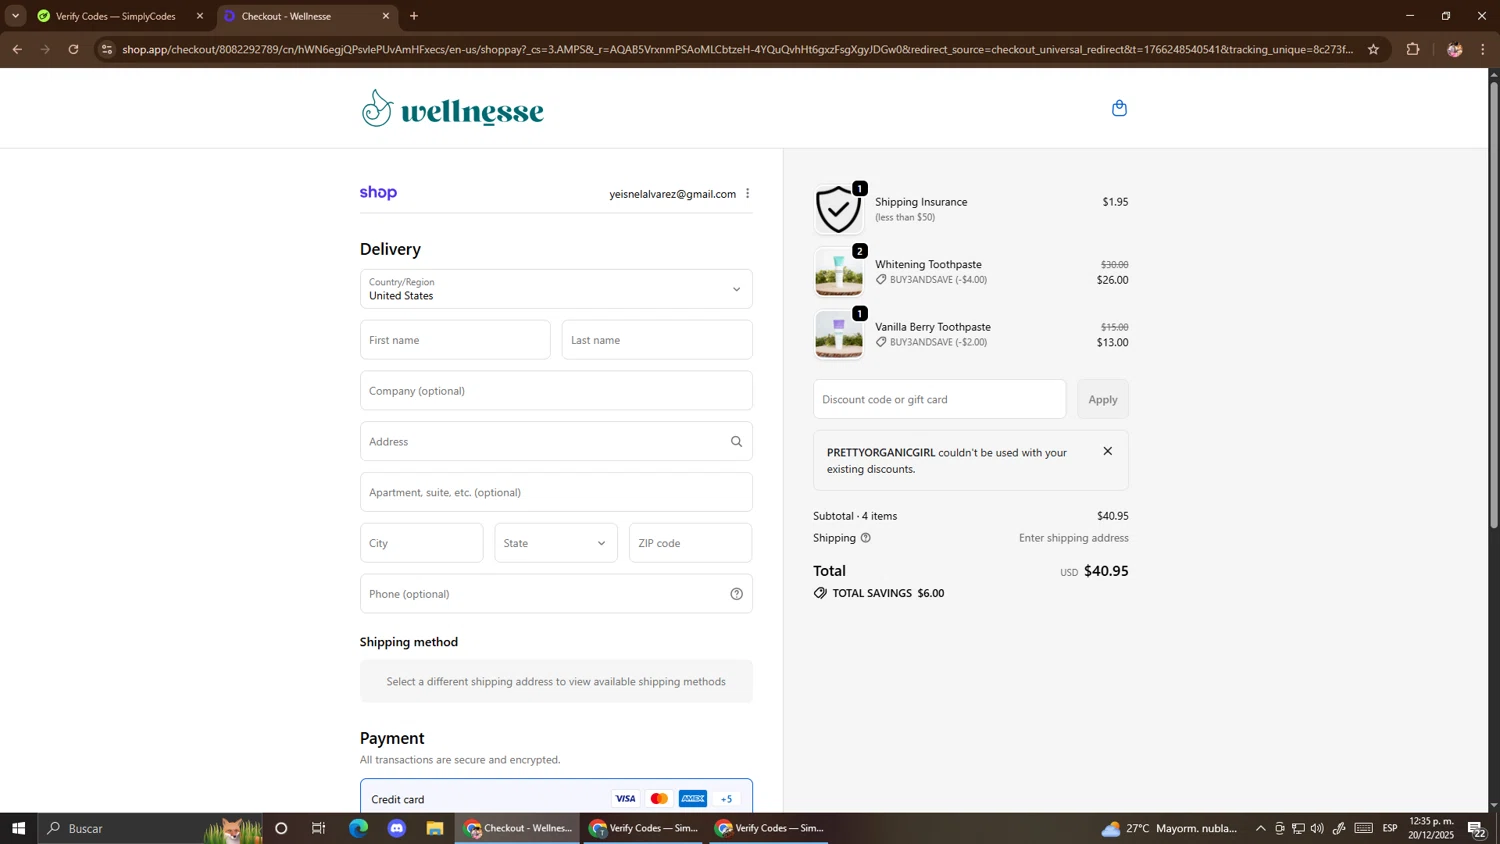The image size is (1500, 844).
Task: Open tab search dropdown arrow
Action: tap(15, 16)
